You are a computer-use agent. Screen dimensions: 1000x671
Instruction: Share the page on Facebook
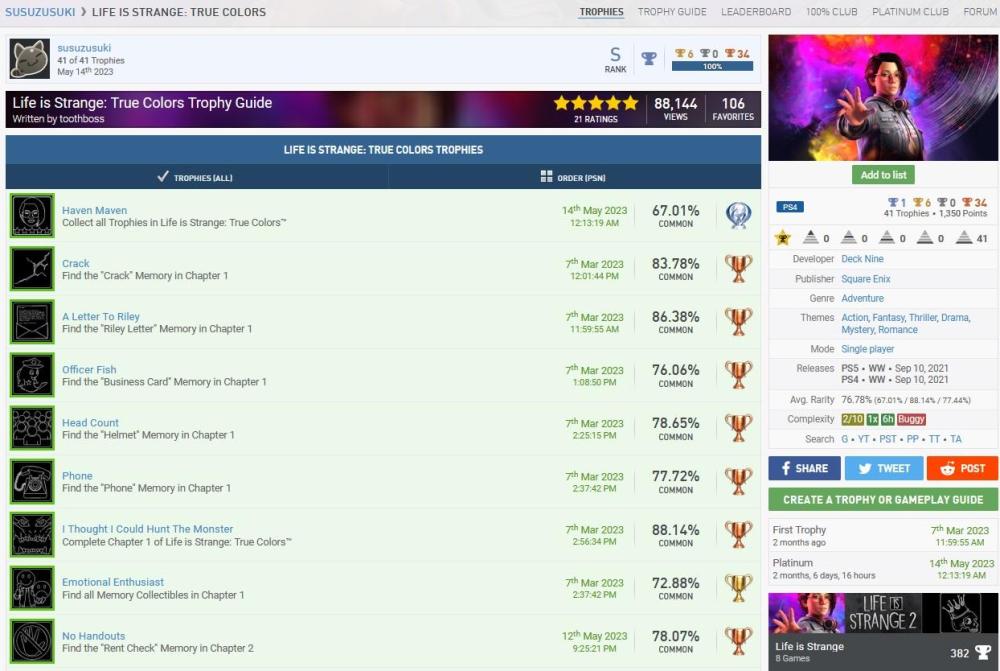coord(804,468)
